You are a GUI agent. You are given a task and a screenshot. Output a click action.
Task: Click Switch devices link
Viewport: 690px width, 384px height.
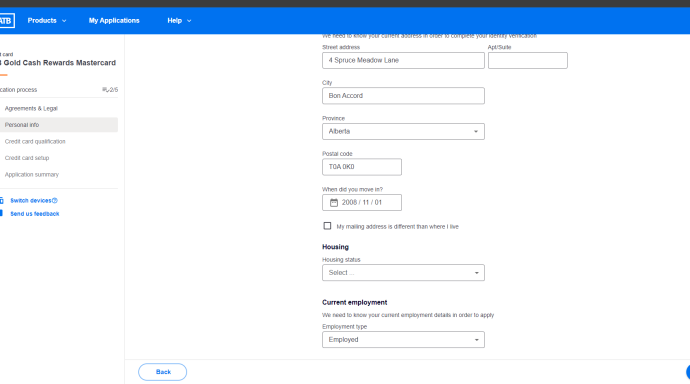[30, 201]
